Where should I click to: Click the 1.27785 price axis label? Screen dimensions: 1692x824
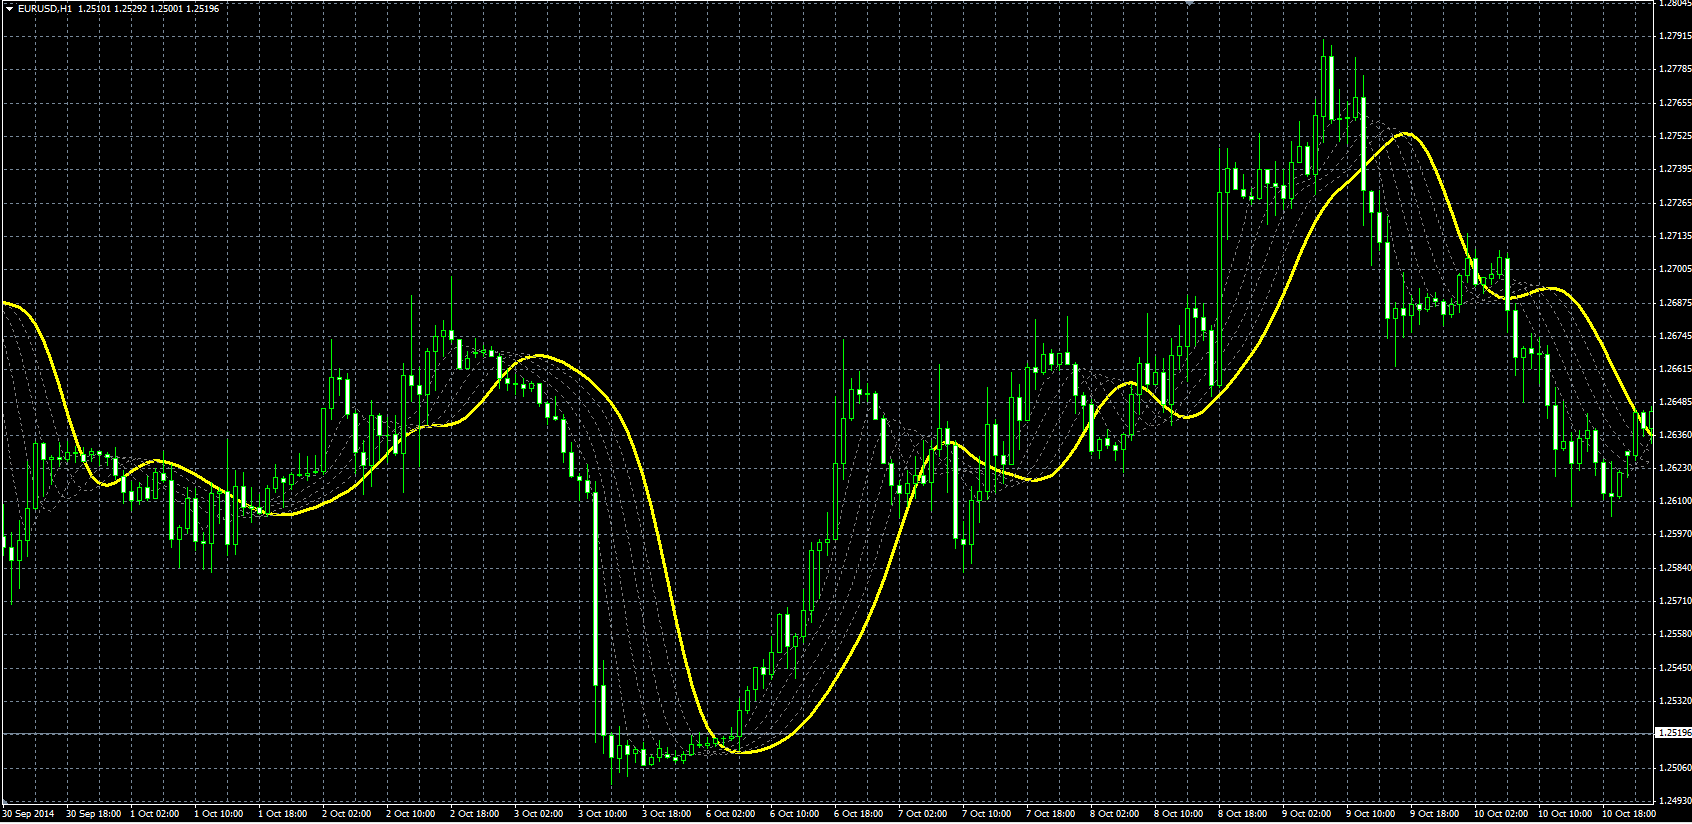tap(1674, 69)
